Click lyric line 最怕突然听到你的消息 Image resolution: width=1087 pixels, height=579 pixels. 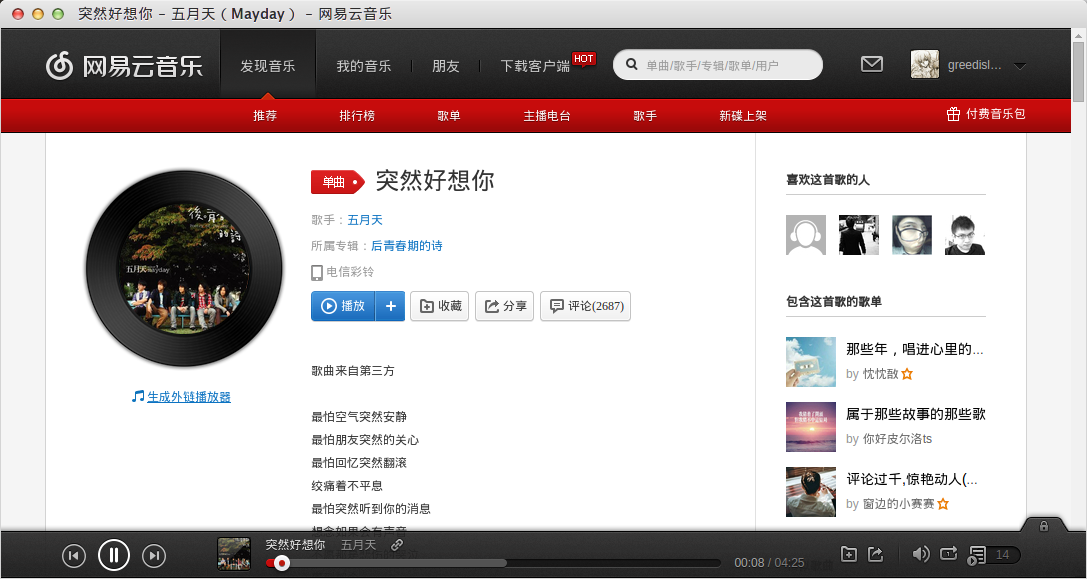click(371, 508)
